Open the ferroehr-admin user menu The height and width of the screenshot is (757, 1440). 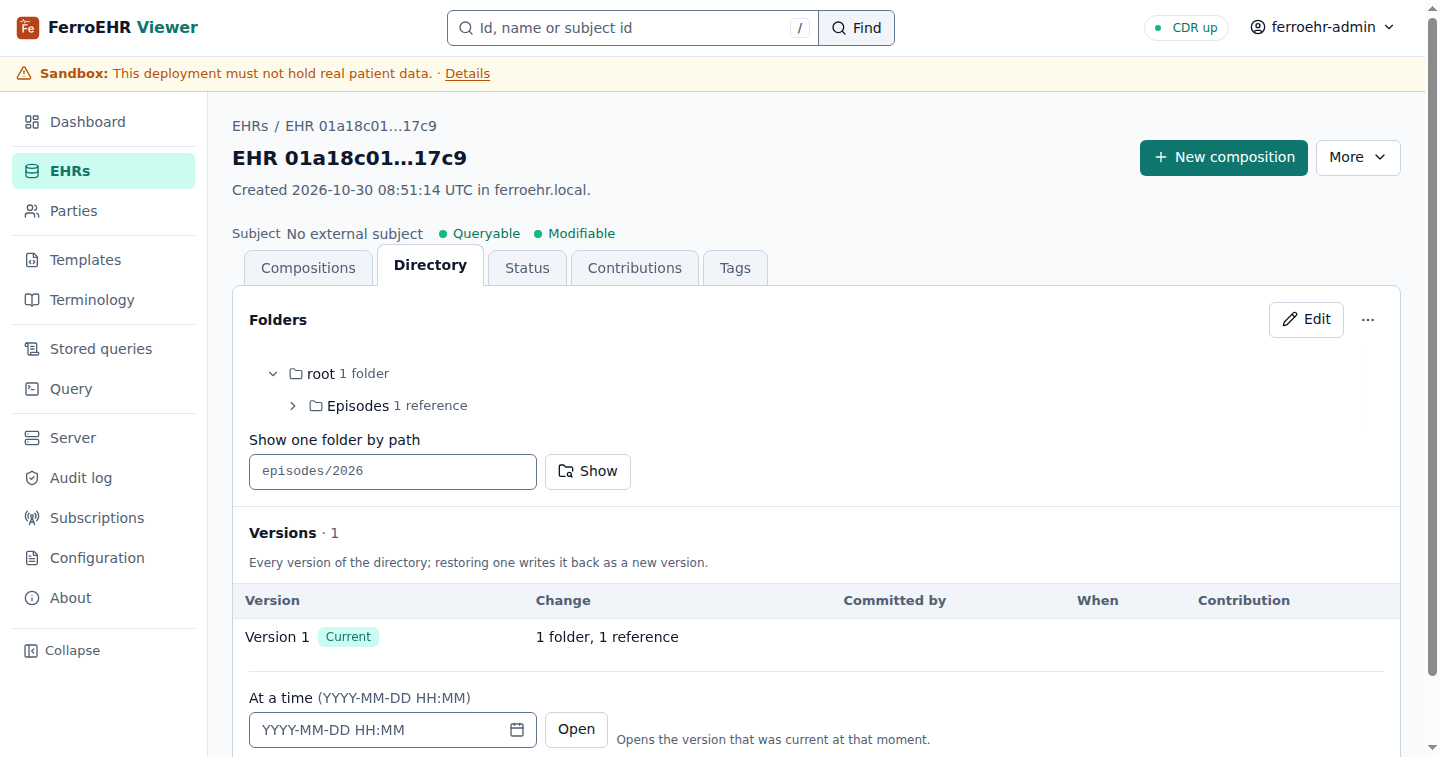click(1322, 28)
